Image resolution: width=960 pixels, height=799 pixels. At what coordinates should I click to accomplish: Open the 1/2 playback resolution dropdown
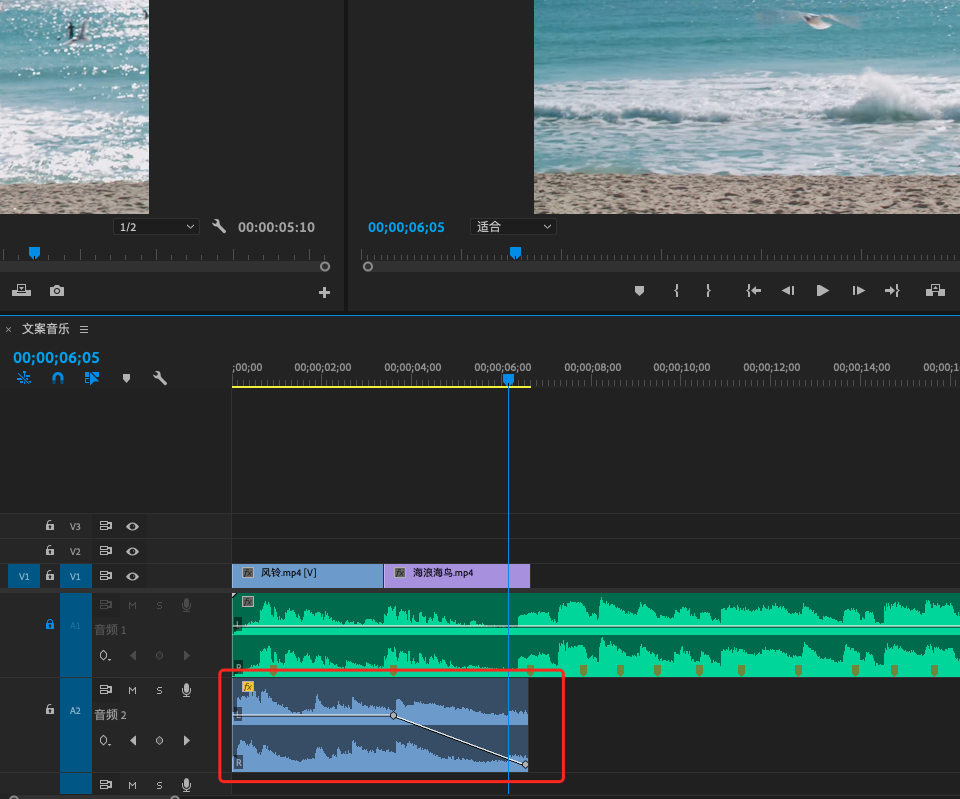[x=157, y=227]
